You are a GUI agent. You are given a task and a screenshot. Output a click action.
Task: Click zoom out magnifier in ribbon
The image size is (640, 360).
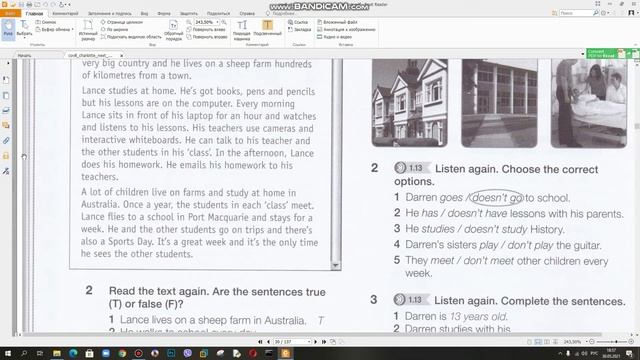click(x=189, y=22)
